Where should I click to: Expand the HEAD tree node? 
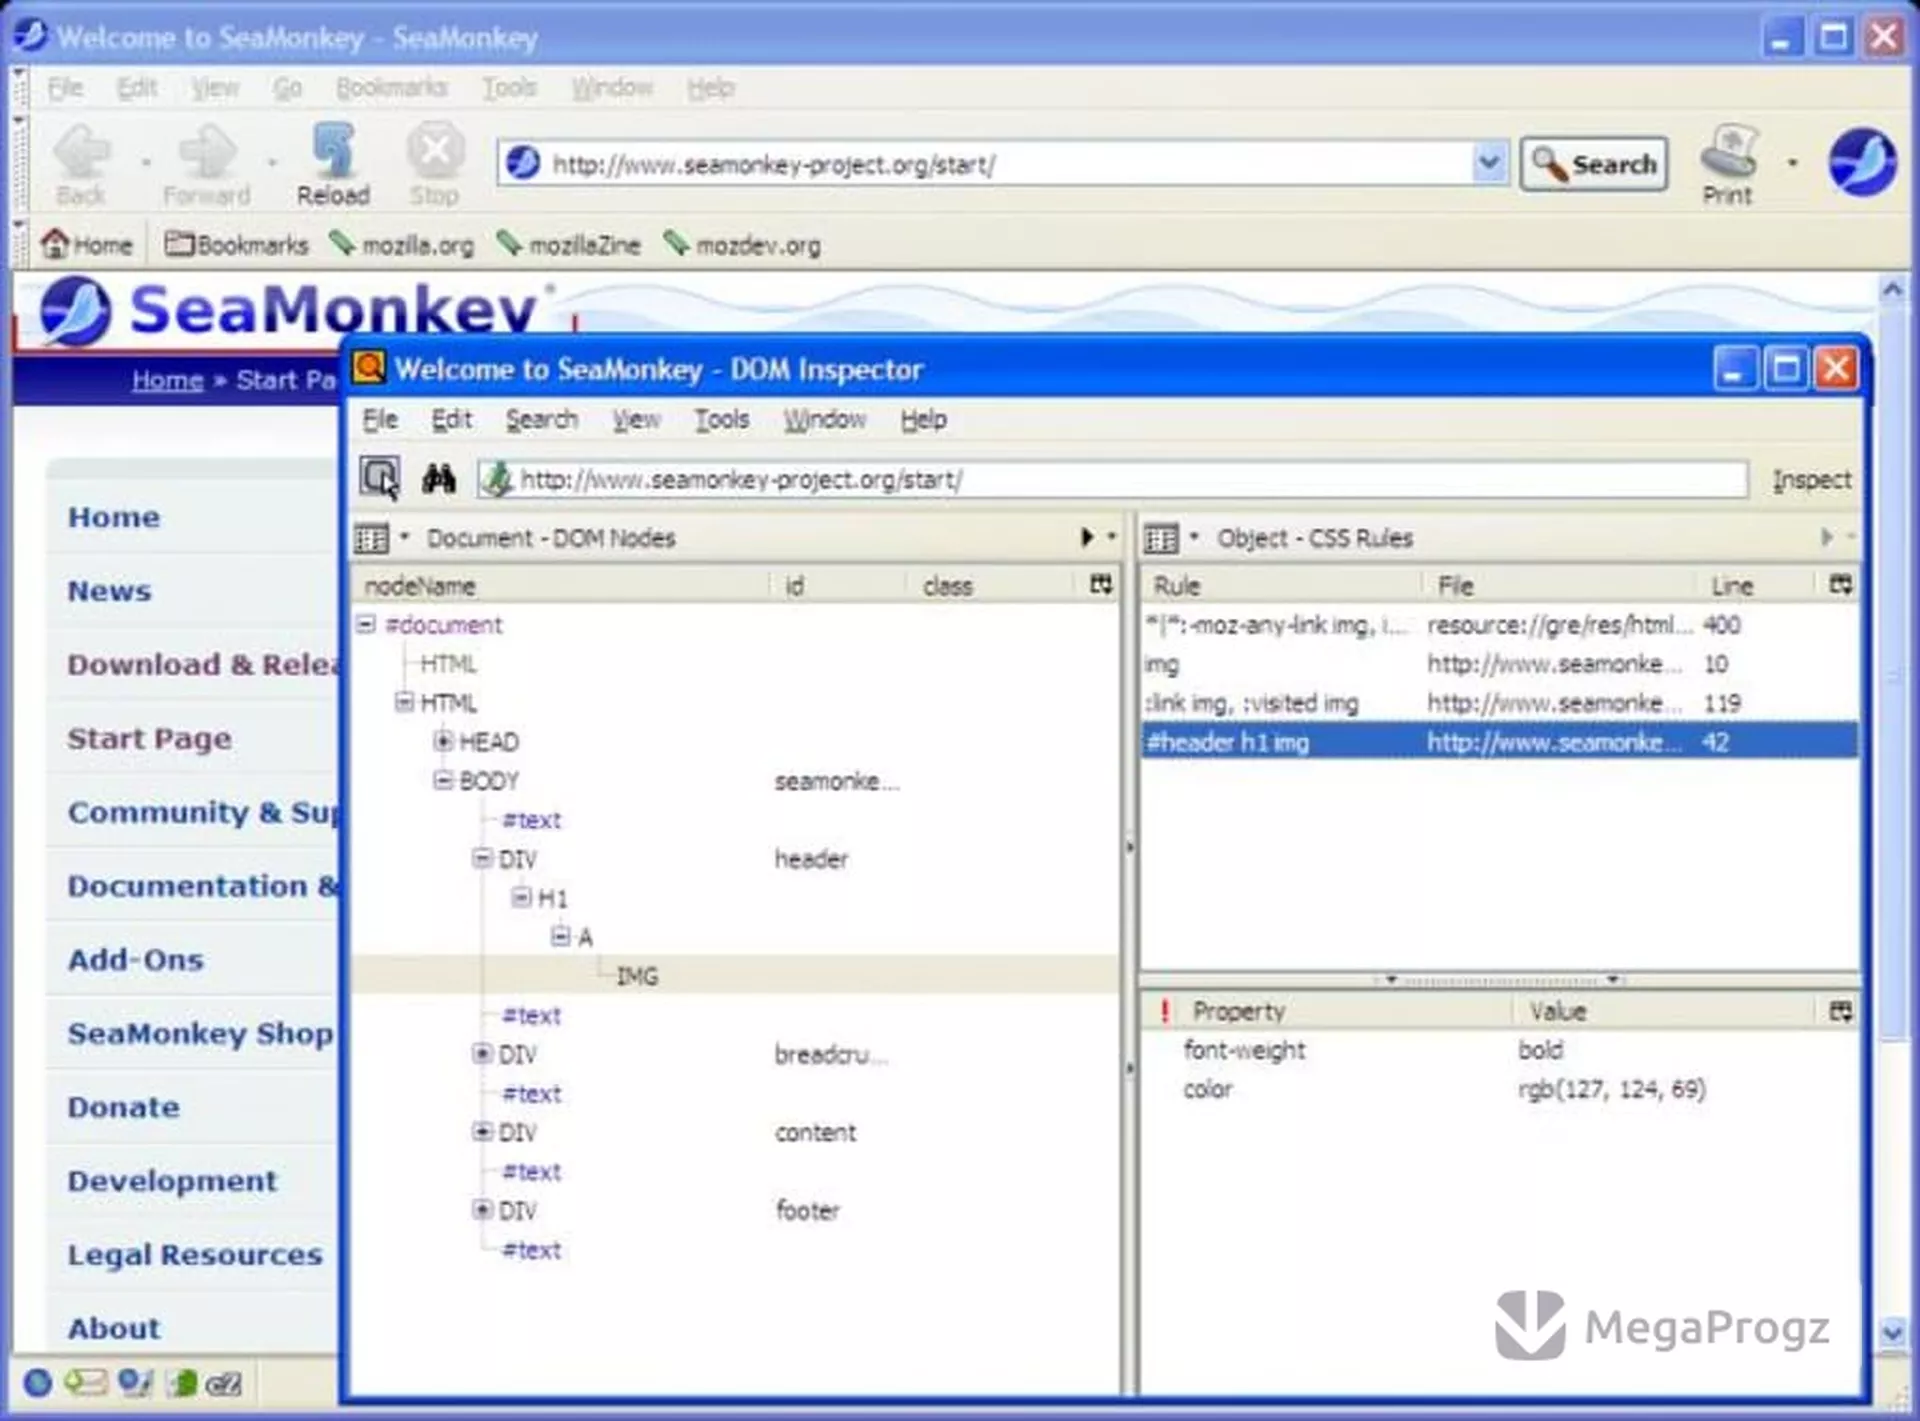443,741
